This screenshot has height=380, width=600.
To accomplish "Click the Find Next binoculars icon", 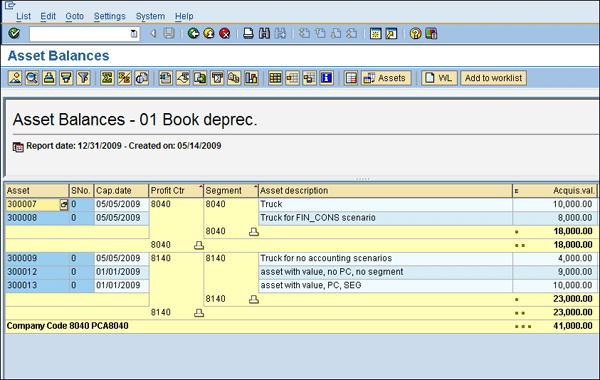I will (280, 34).
